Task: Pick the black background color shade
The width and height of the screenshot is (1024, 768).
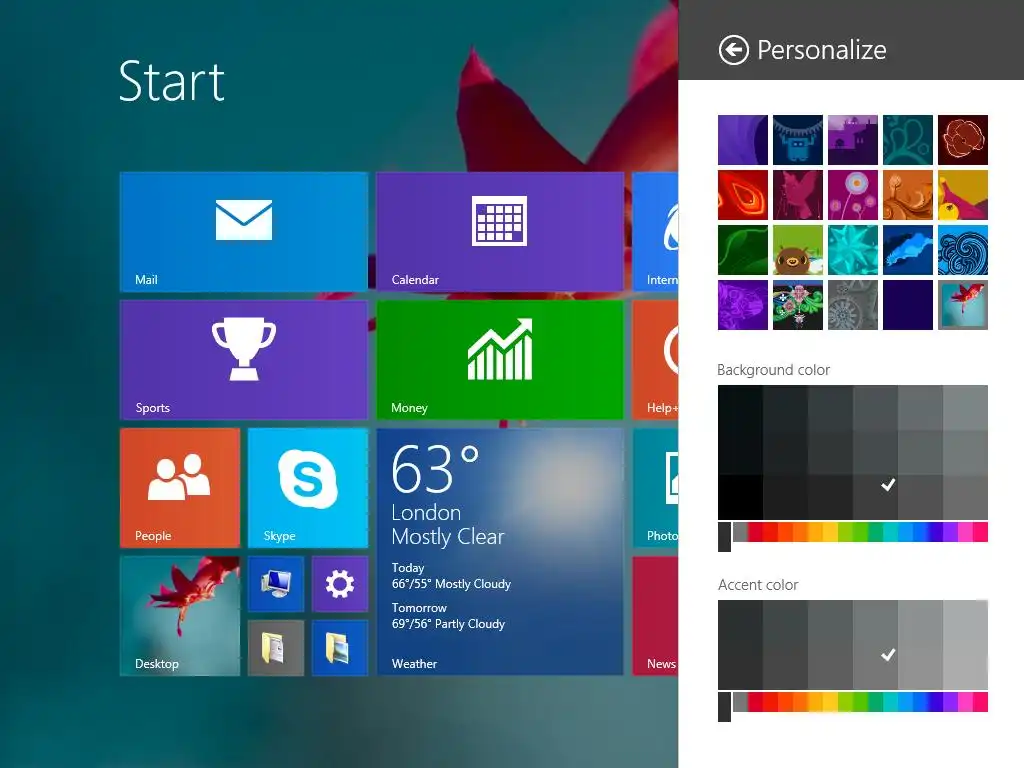Action: coord(740,497)
